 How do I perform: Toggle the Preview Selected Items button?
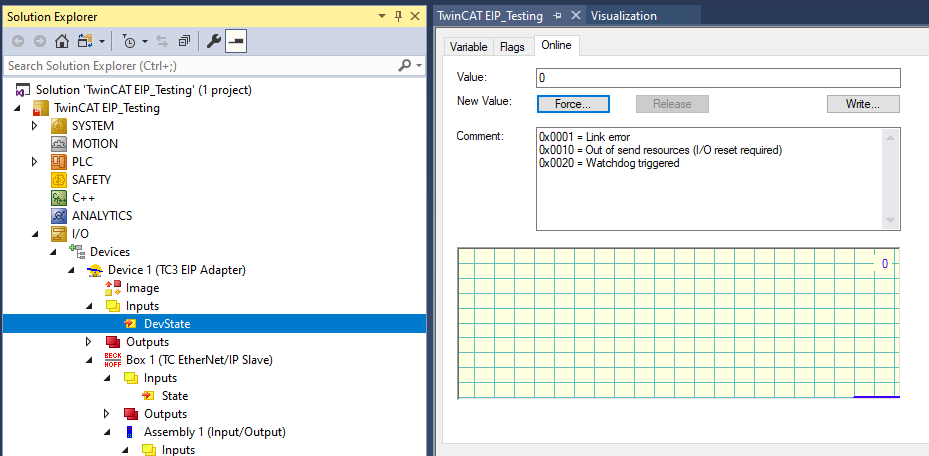coord(236,41)
